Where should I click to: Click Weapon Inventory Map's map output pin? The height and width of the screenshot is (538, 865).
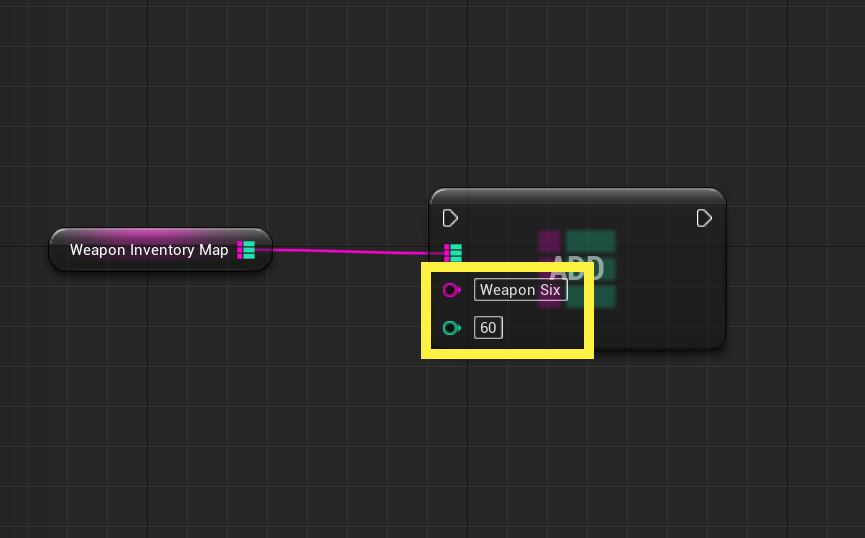tap(246, 250)
